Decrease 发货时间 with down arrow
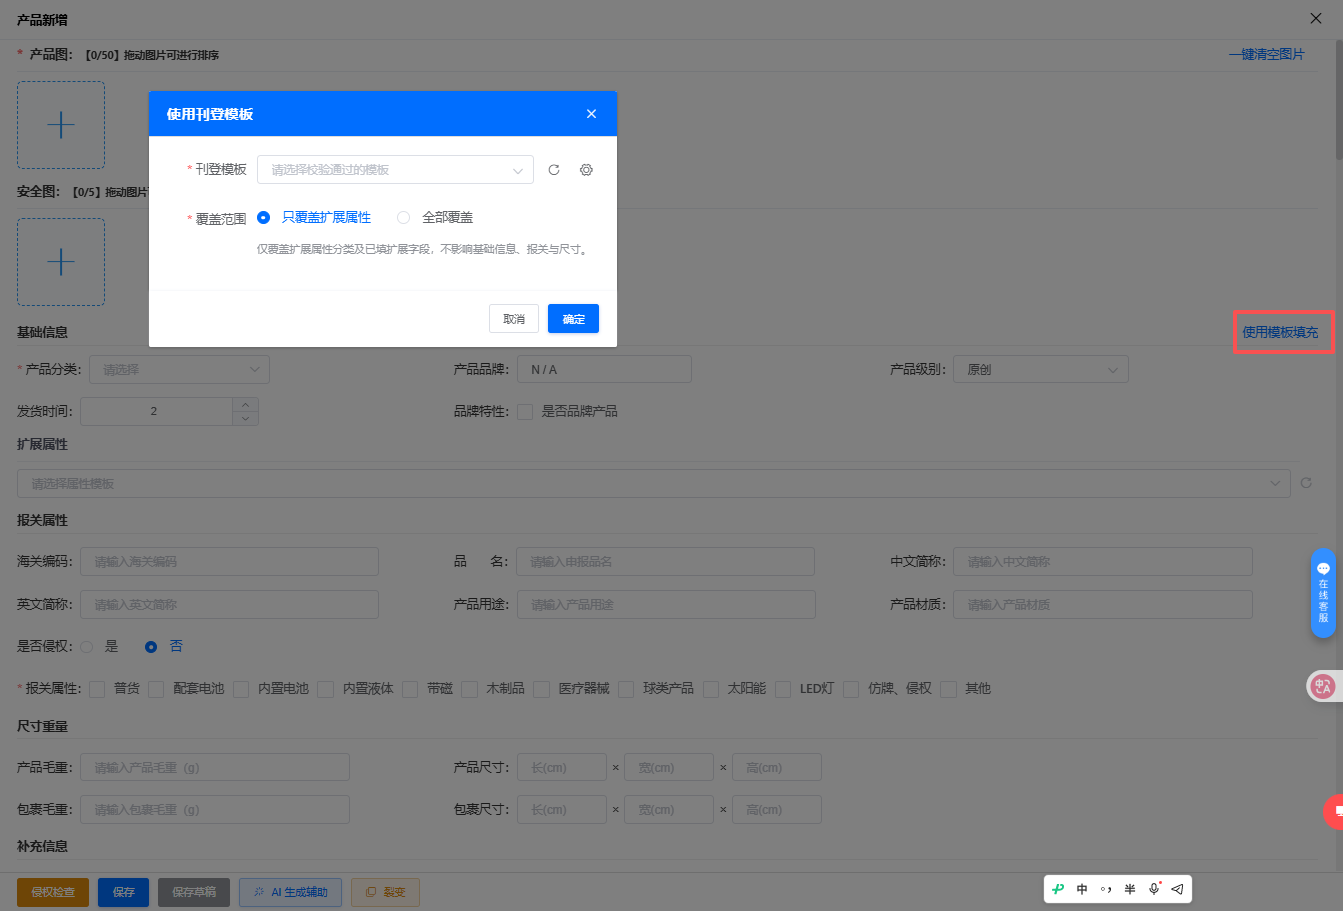1343x911 pixels. click(x=246, y=418)
